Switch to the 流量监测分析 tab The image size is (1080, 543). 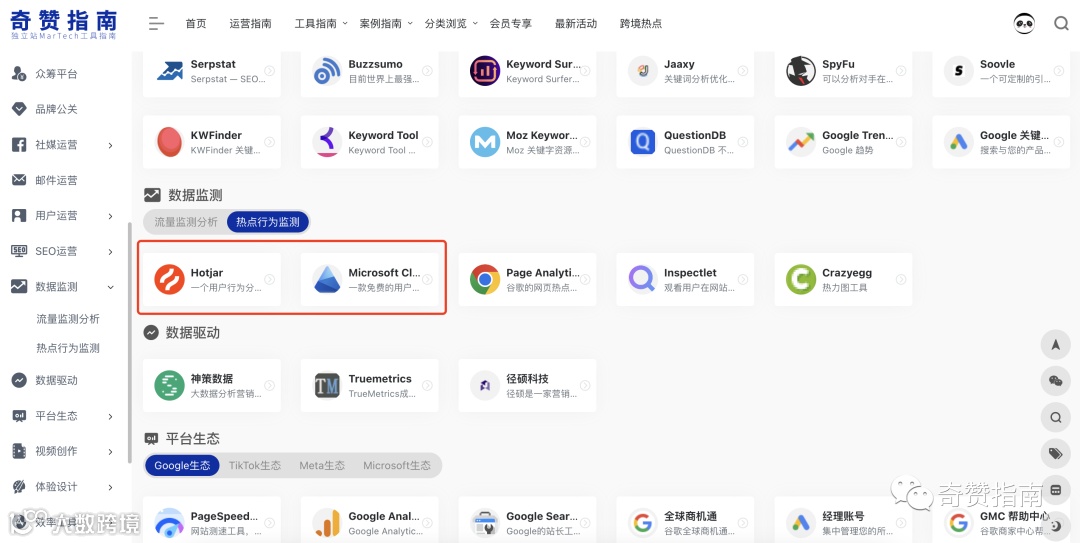(185, 222)
